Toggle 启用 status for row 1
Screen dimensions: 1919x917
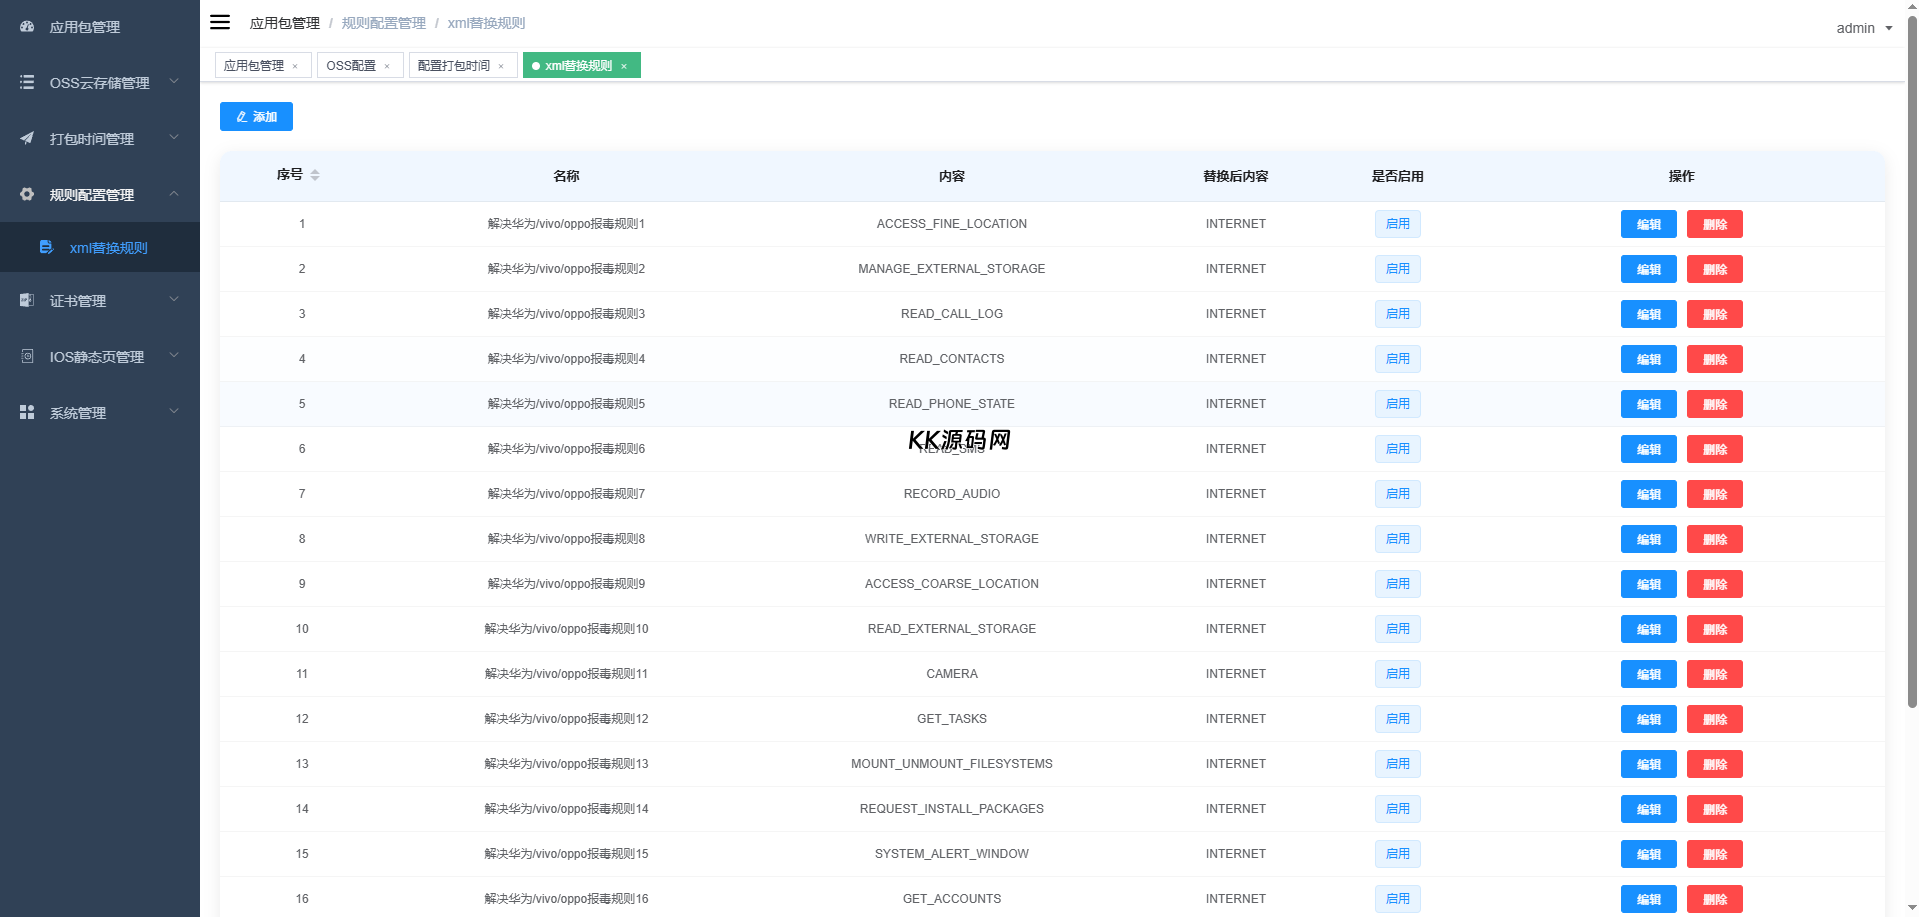pos(1397,224)
